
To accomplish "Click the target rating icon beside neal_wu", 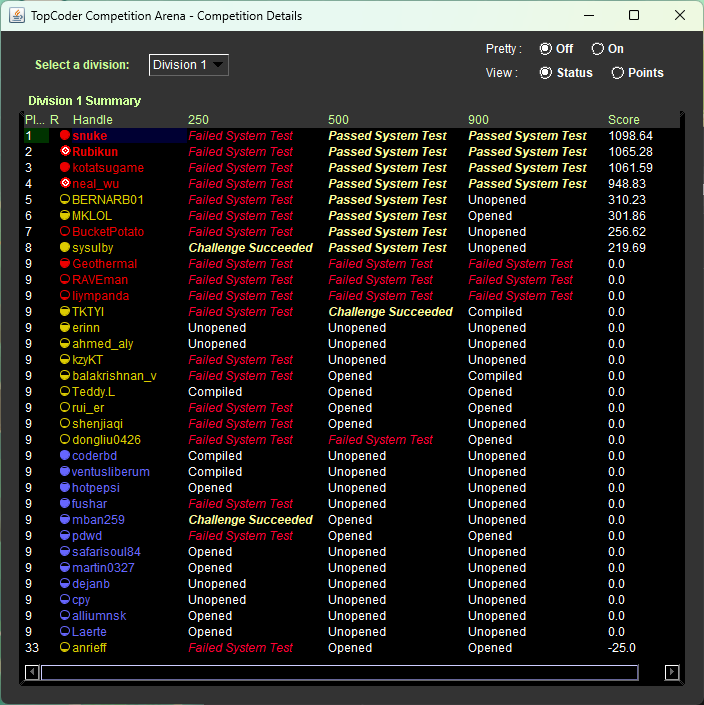I will [x=65, y=183].
